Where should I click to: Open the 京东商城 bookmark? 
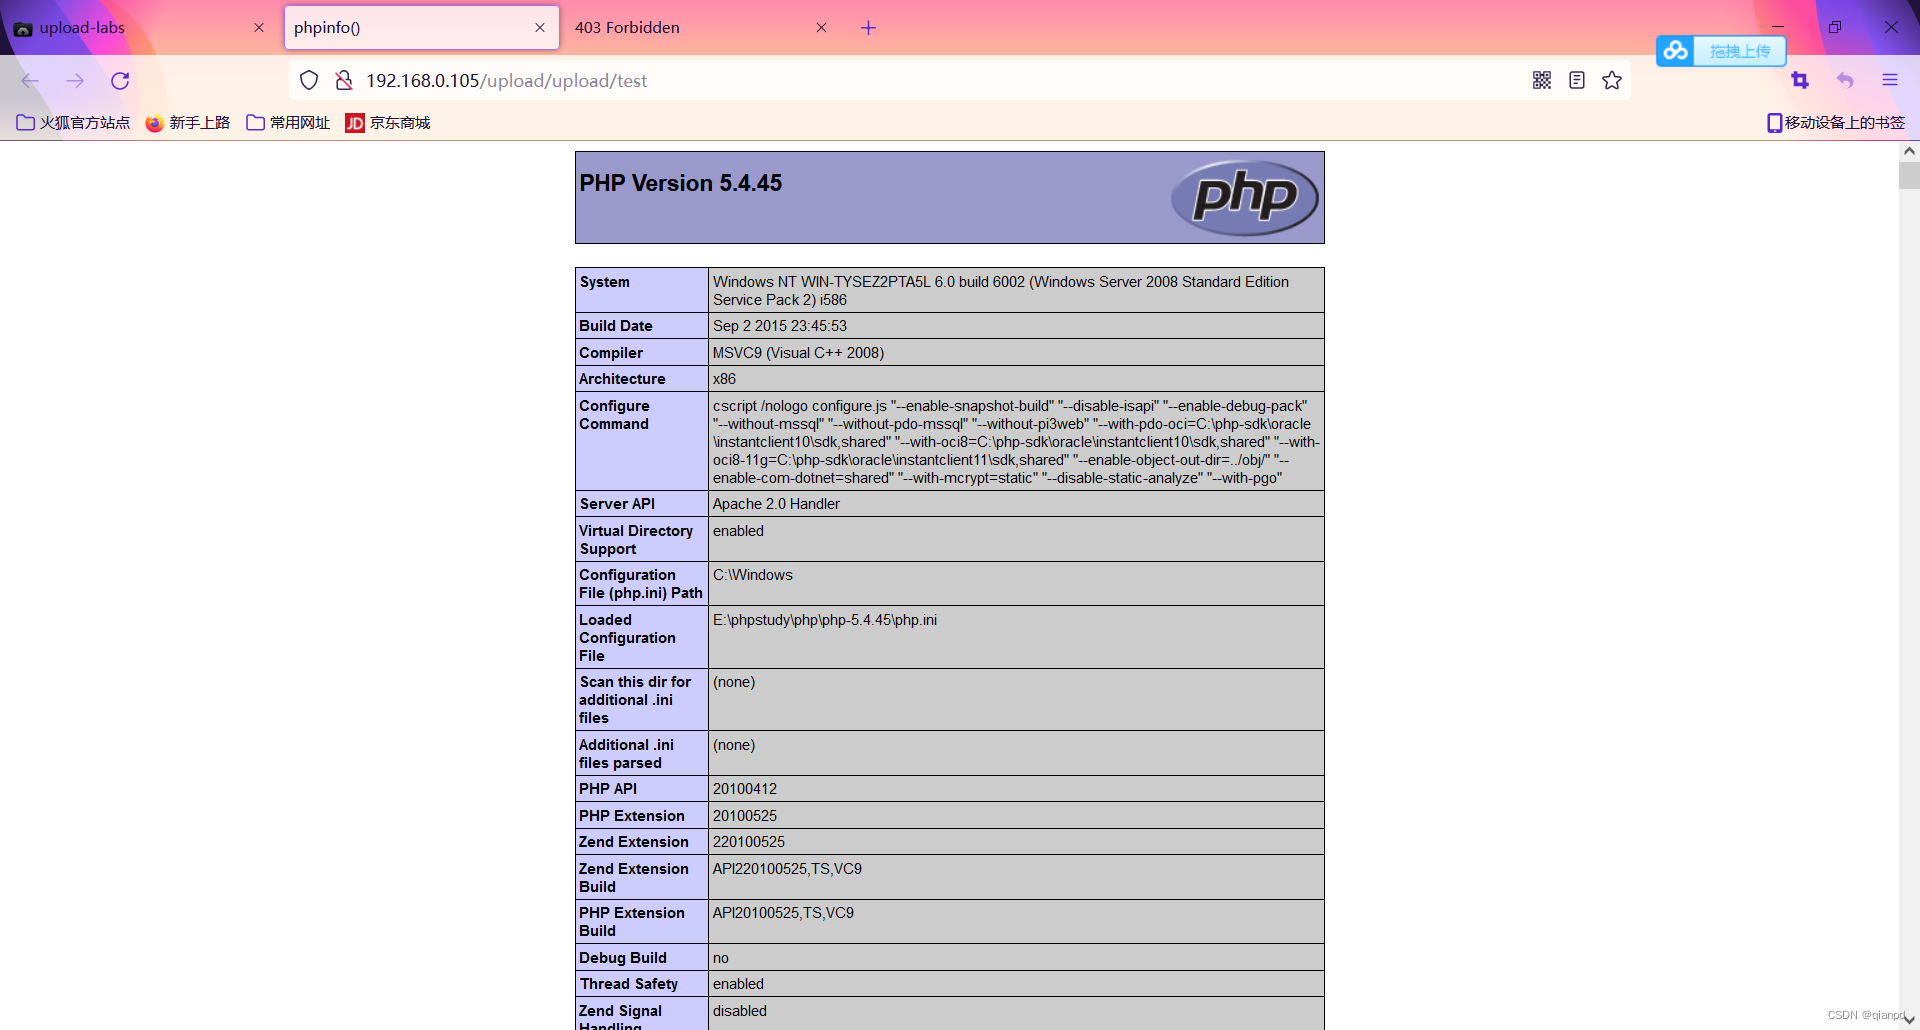[388, 123]
